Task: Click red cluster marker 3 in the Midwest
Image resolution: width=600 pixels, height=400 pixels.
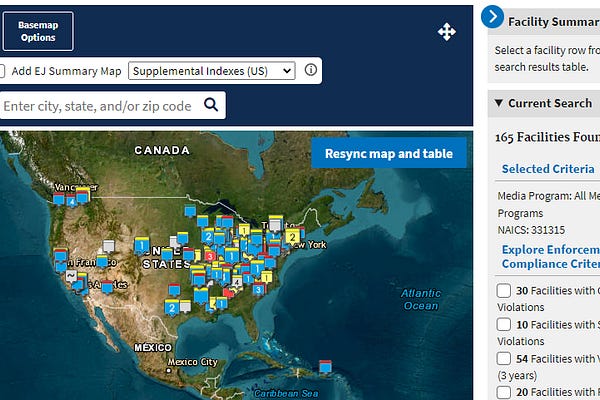Action: (209, 256)
